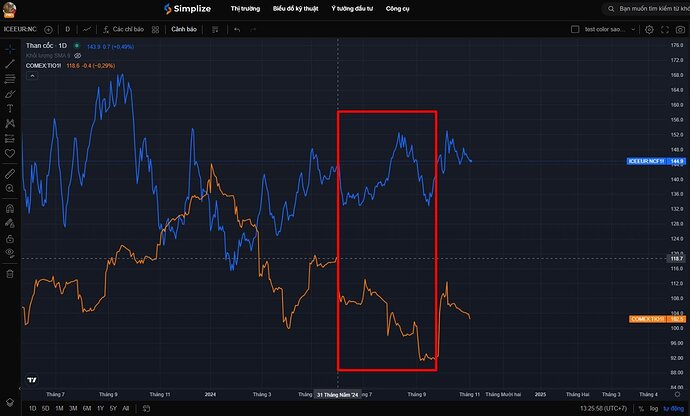The height and width of the screenshot is (416, 690).
Task: Open chart settings gear icon
Action: point(649,29)
